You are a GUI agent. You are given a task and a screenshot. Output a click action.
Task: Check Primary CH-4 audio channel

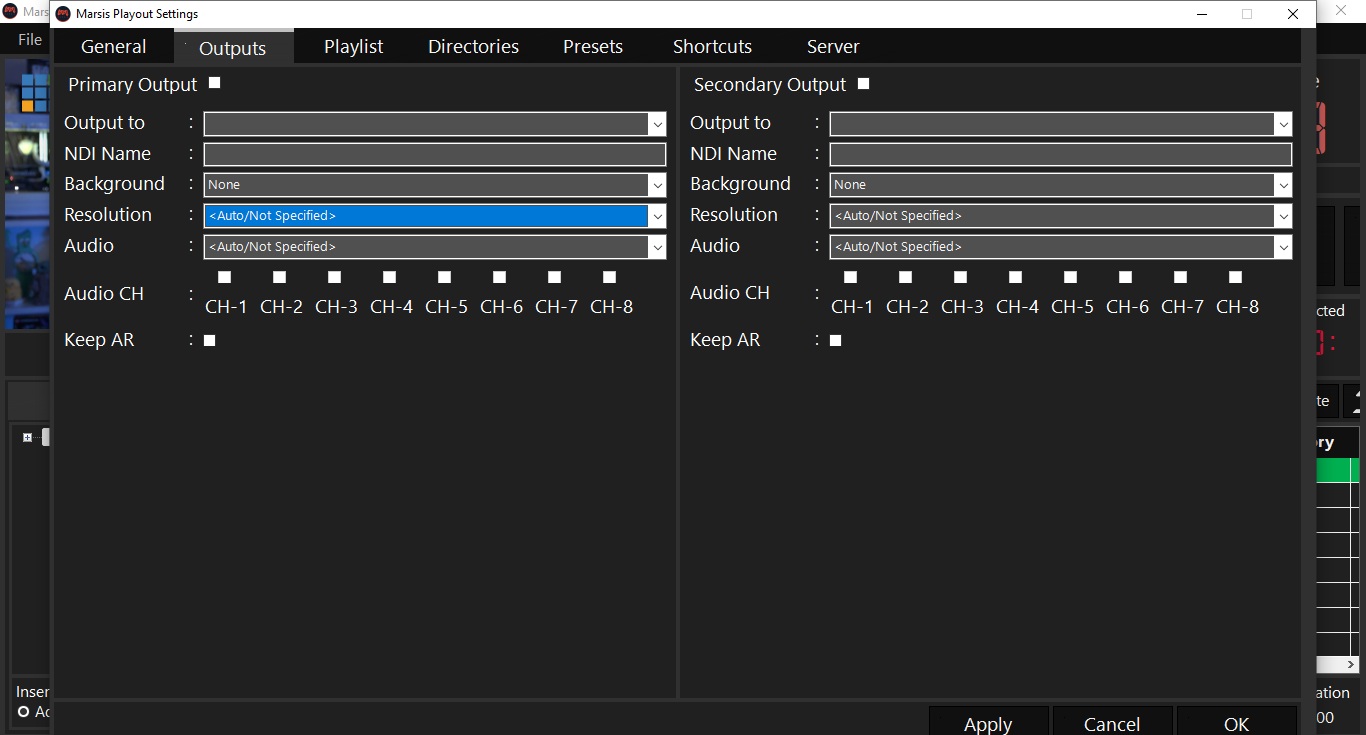coord(389,277)
